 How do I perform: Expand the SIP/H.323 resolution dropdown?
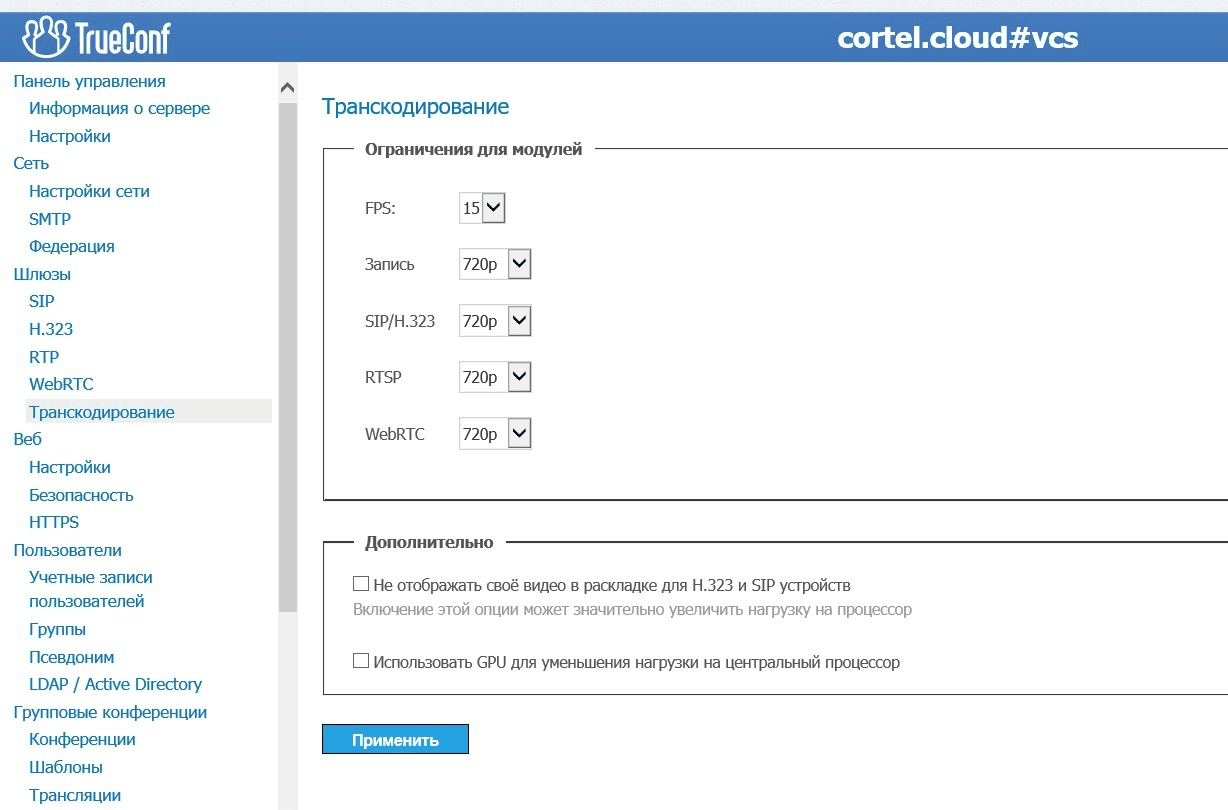point(495,321)
